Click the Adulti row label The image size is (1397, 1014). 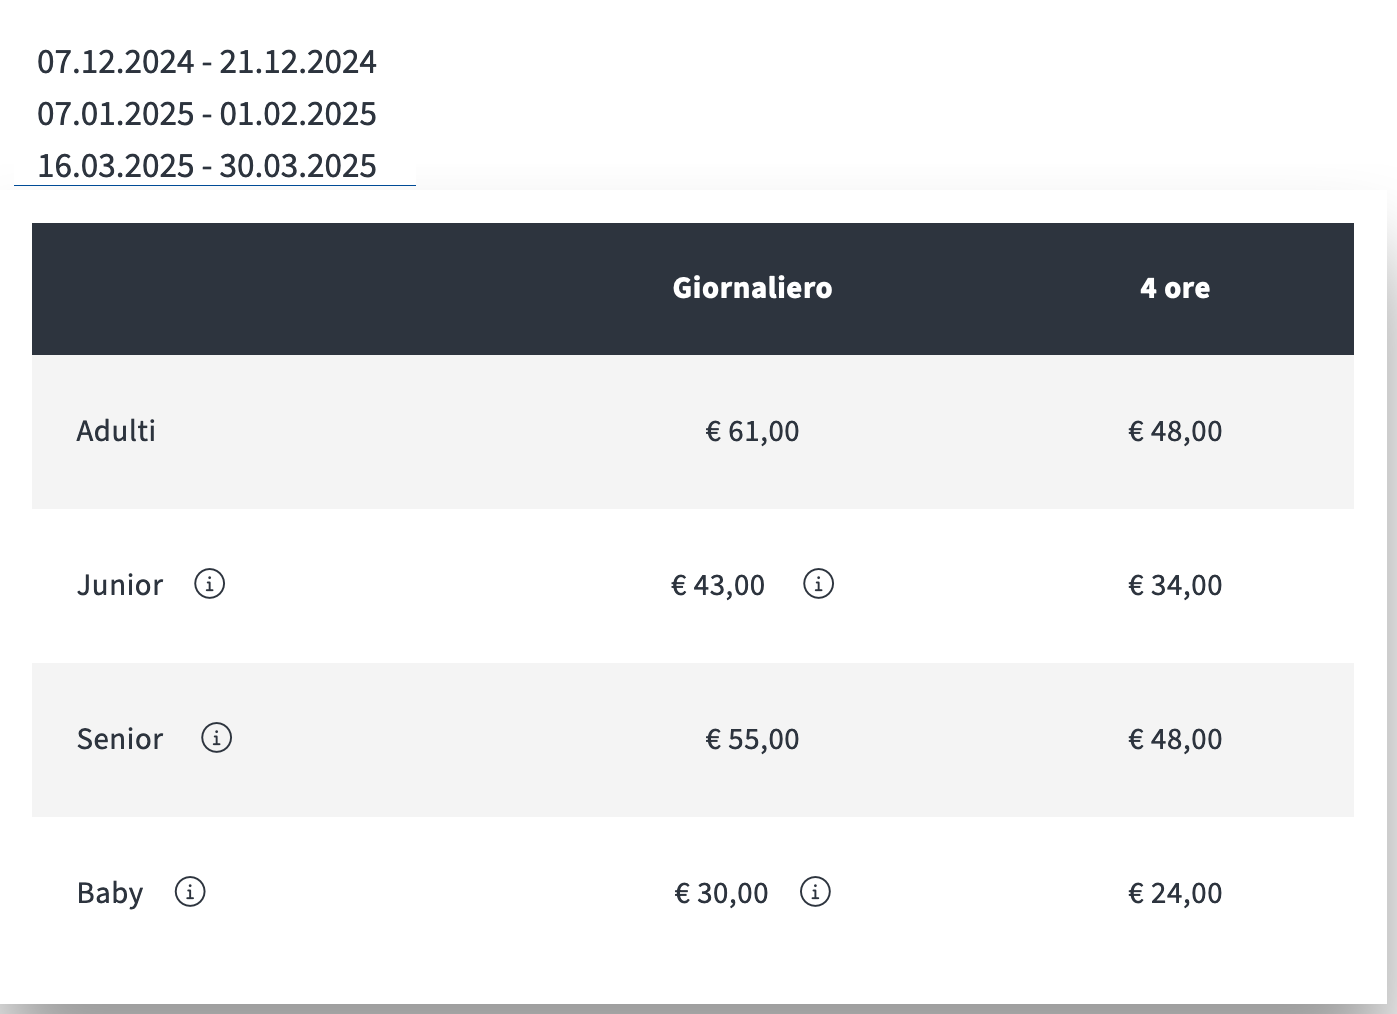point(116,431)
